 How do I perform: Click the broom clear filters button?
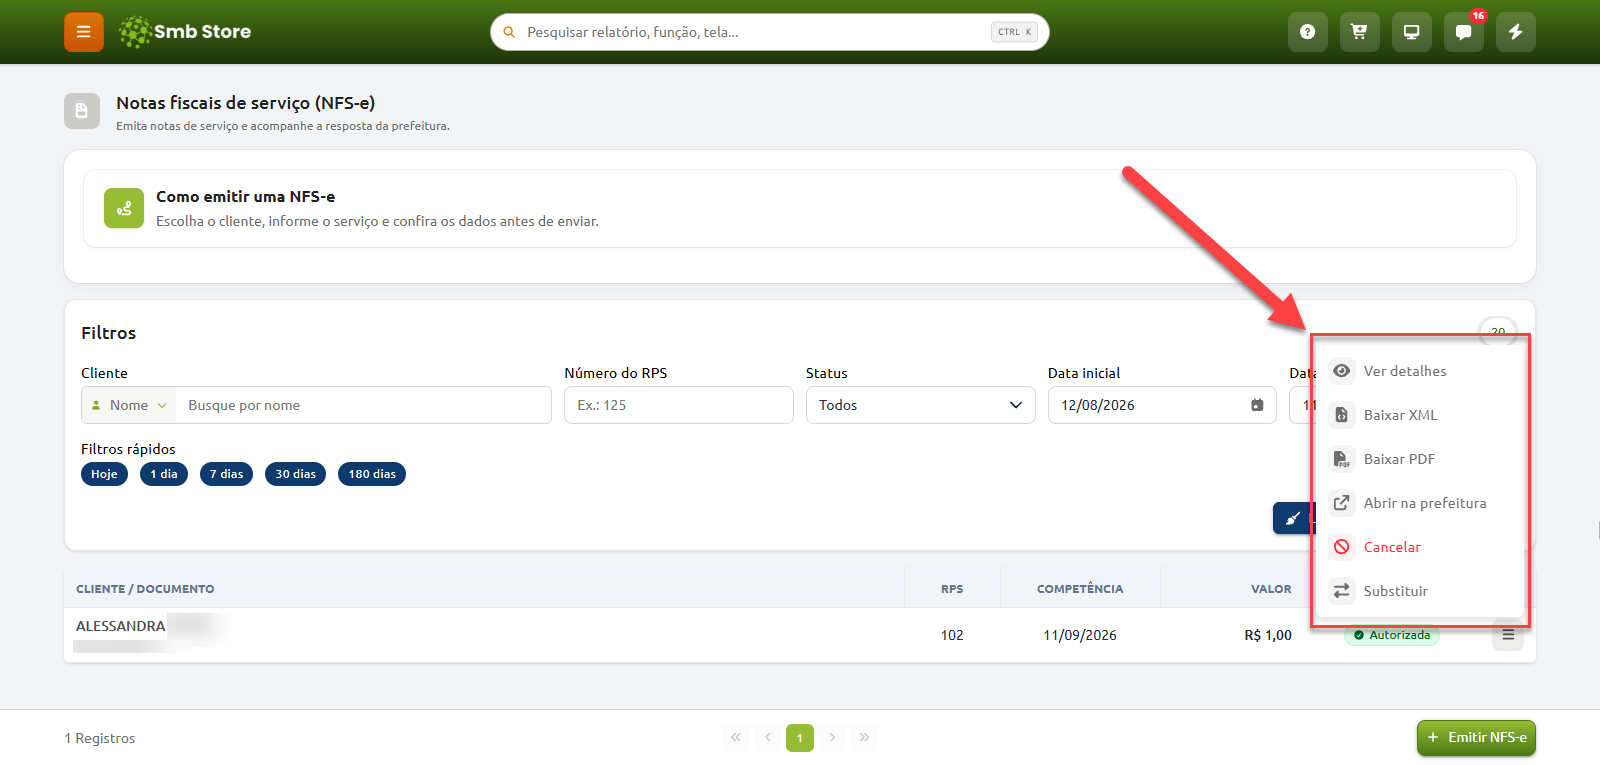(1293, 518)
